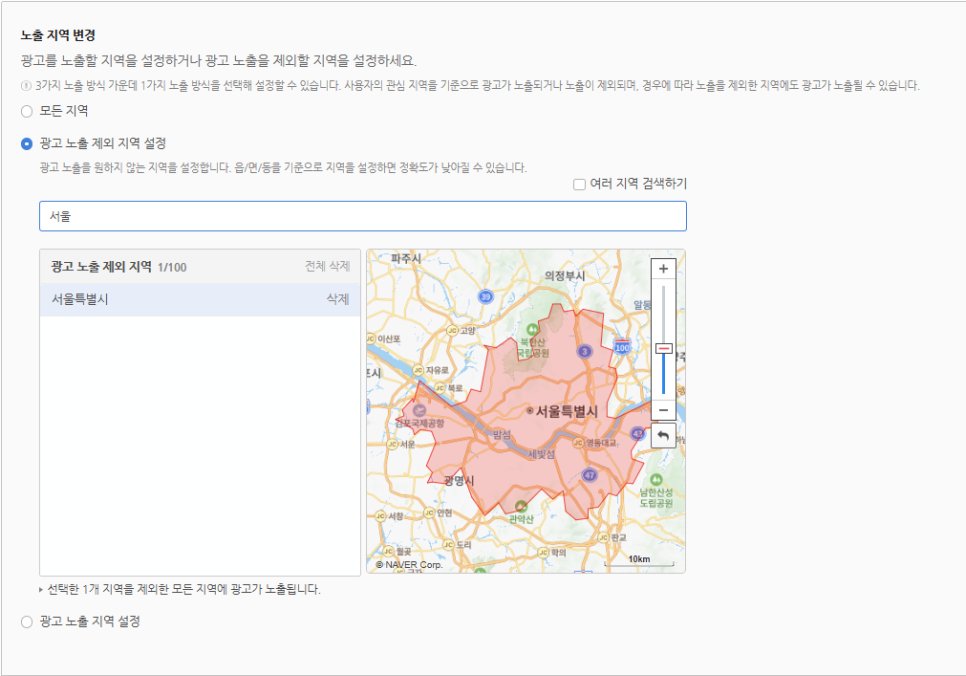Click the info icon before the 3가지 노출 방식 note
Image resolution: width=966 pixels, height=676 pixels.
(26, 86)
